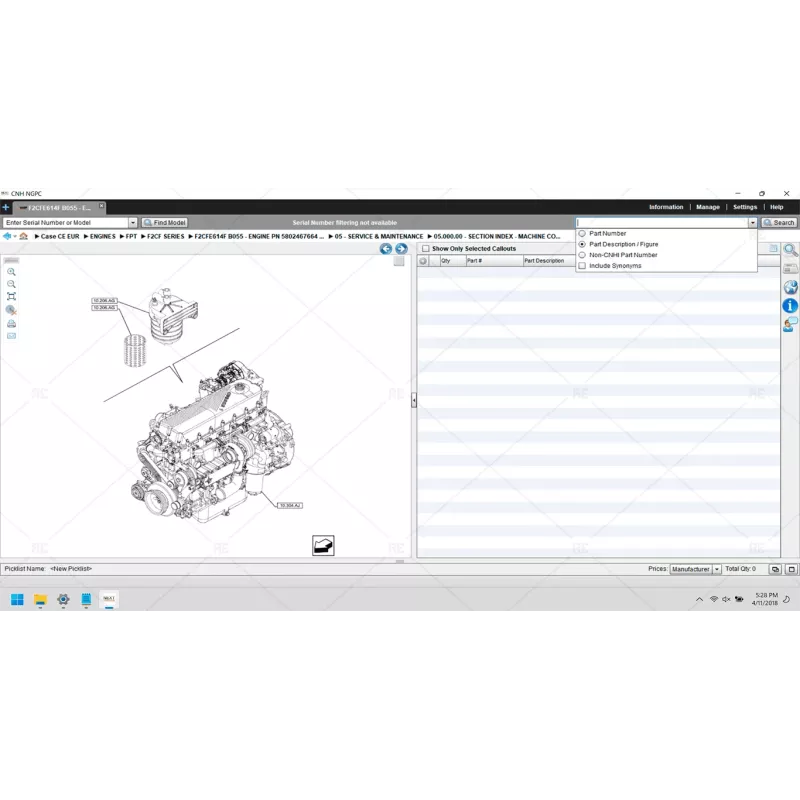Select the Fit to Window tool
This screenshot has height=800, width=800.
click(11, 296)
